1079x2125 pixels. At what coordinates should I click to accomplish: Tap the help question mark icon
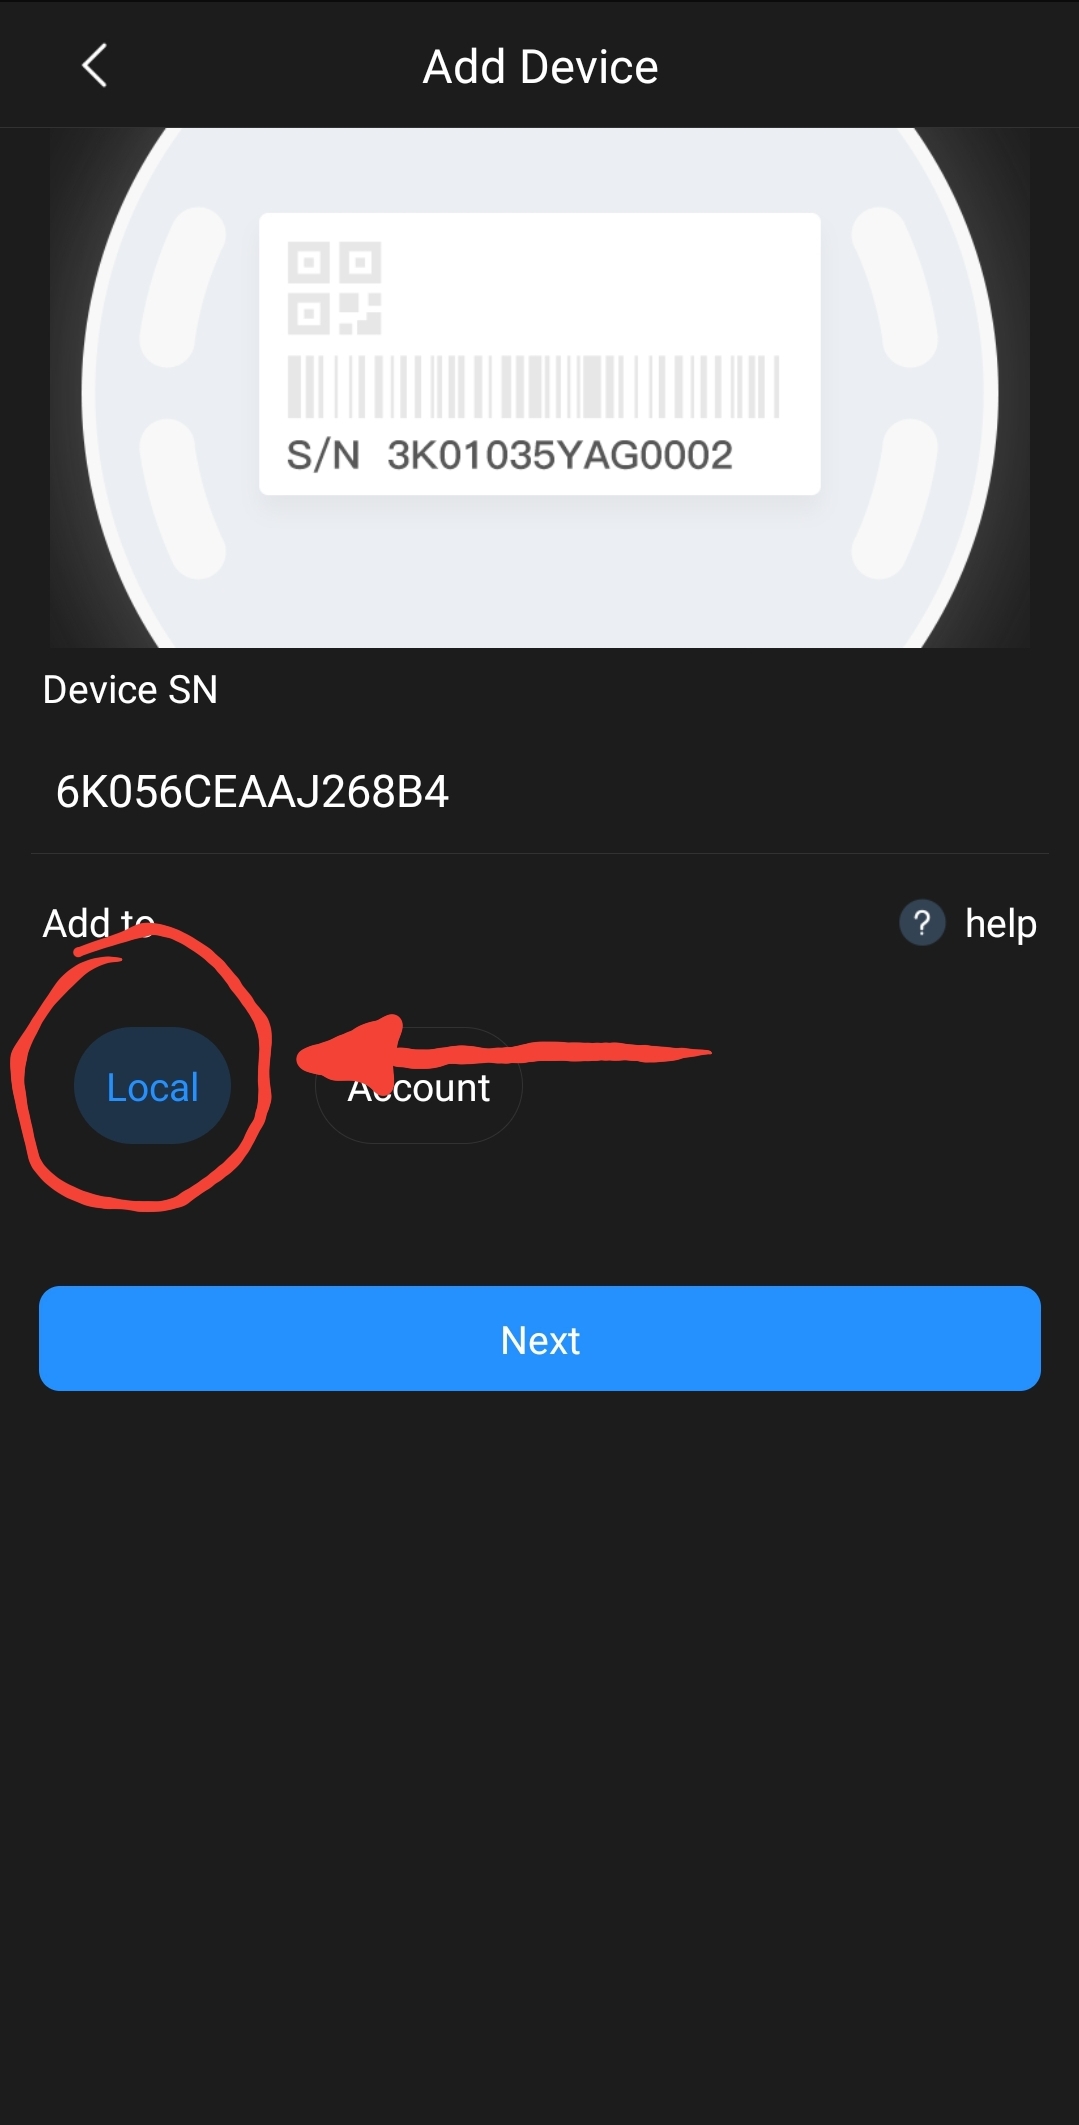click(922, 923)
